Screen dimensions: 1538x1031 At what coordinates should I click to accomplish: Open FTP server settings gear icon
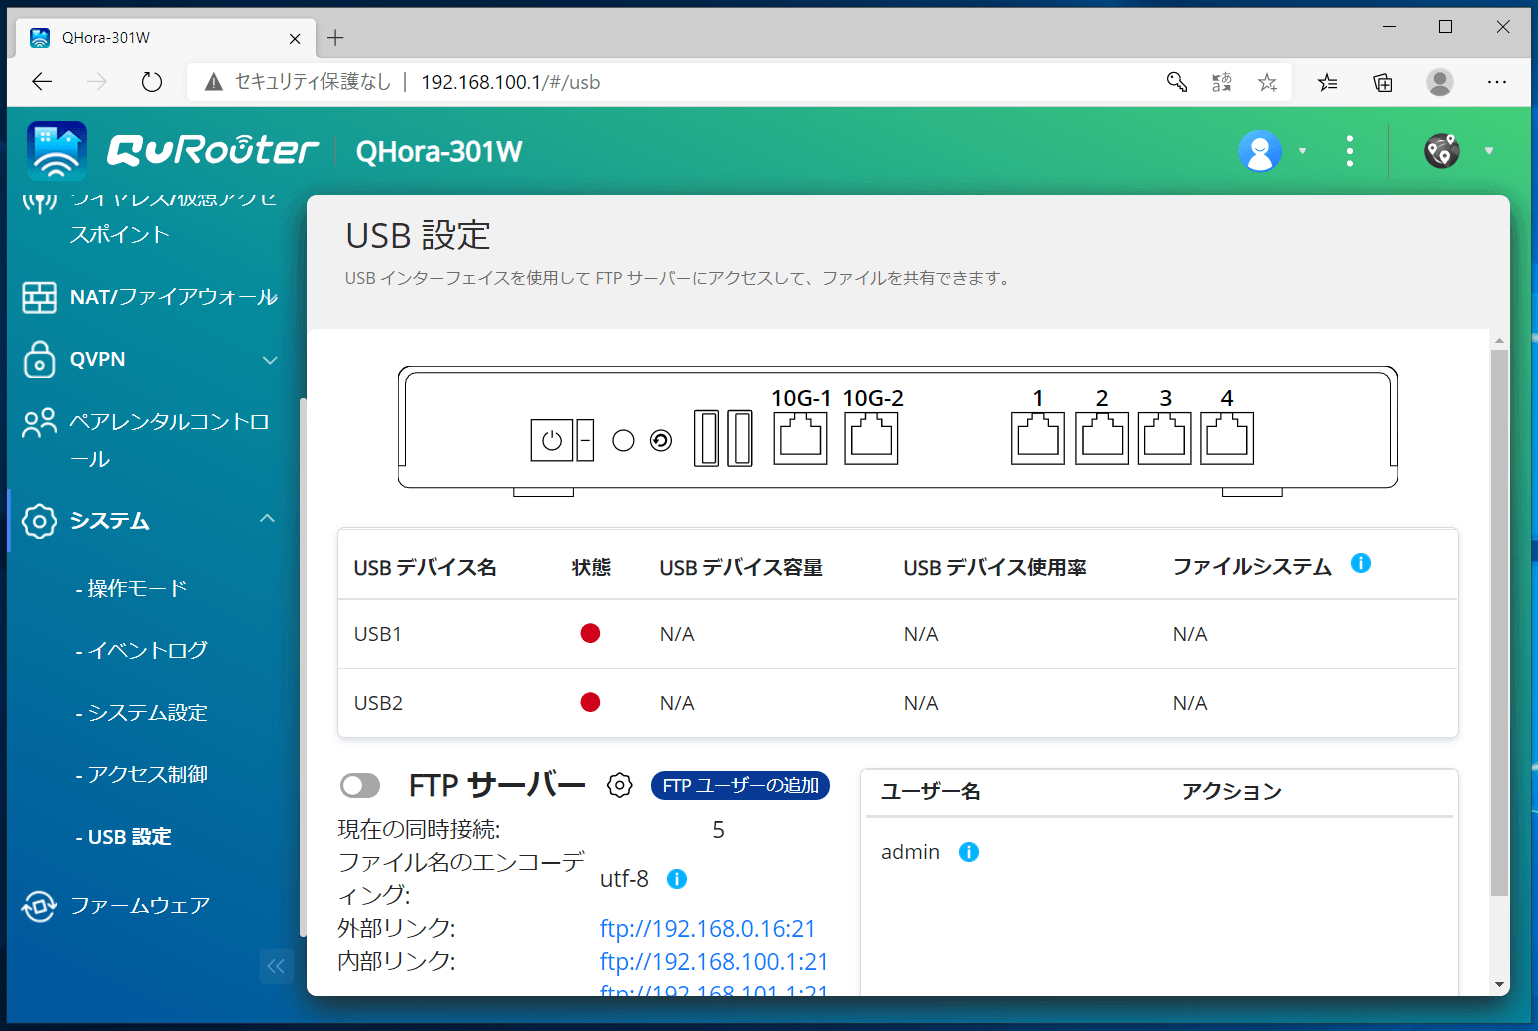pyautogui.click(x=620, y=785)
